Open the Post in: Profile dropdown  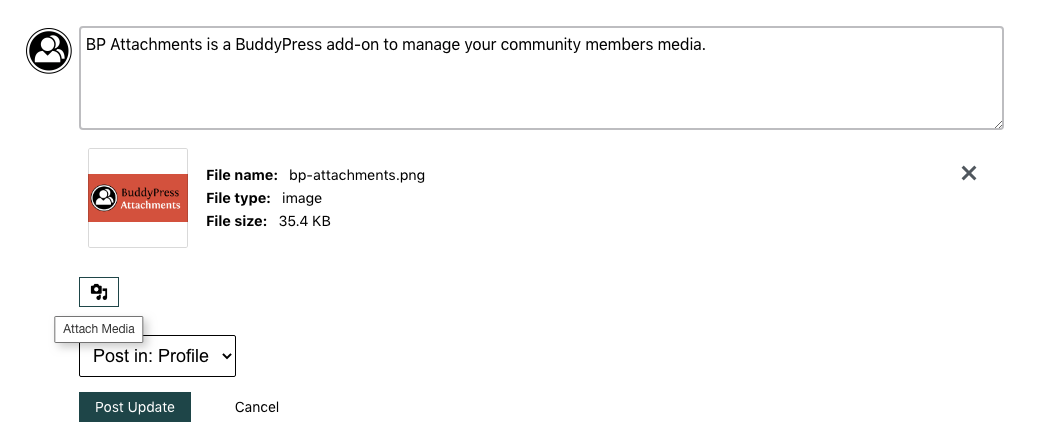point(157,356)
